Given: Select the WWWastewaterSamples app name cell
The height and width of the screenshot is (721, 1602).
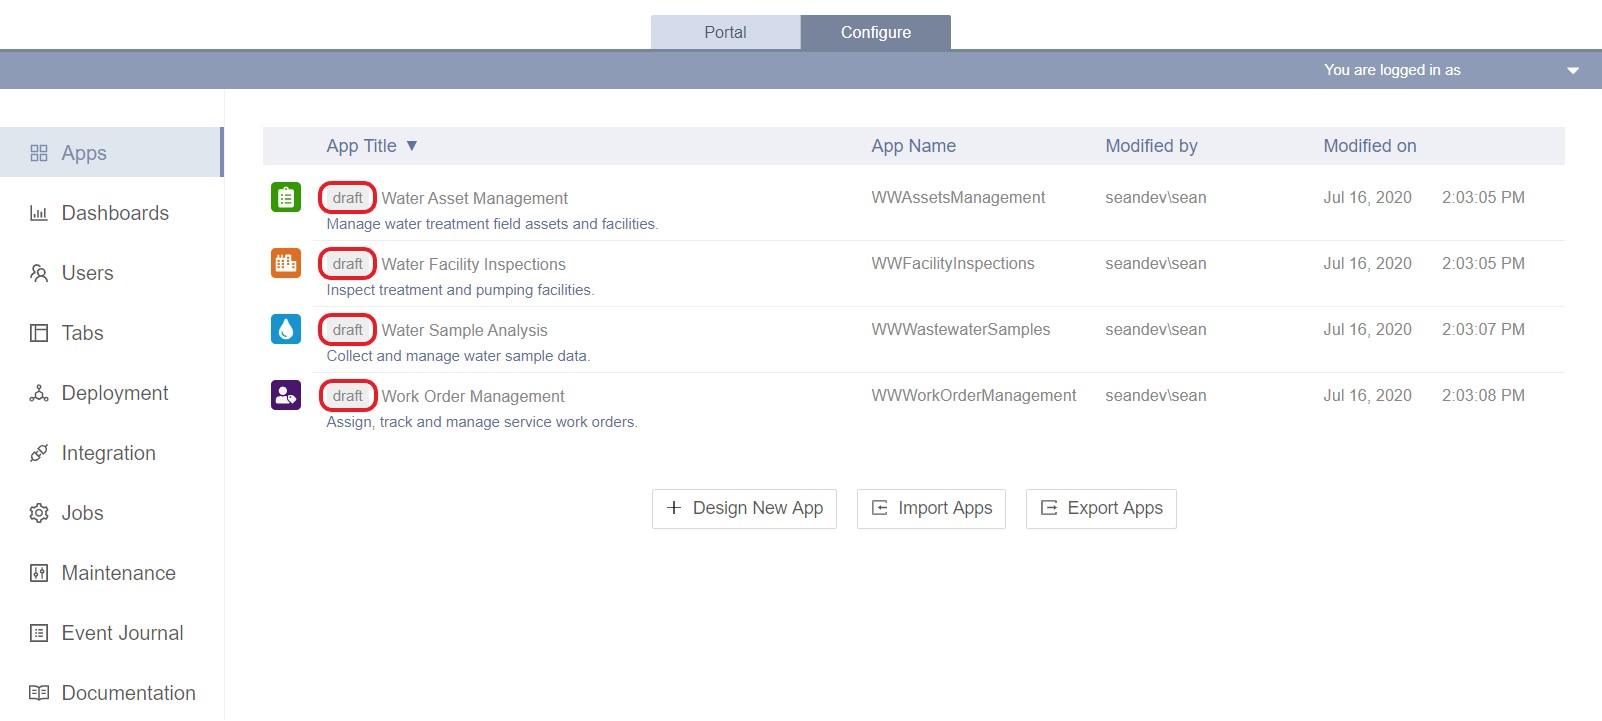Looking at the screenshot, I should 961,329.
